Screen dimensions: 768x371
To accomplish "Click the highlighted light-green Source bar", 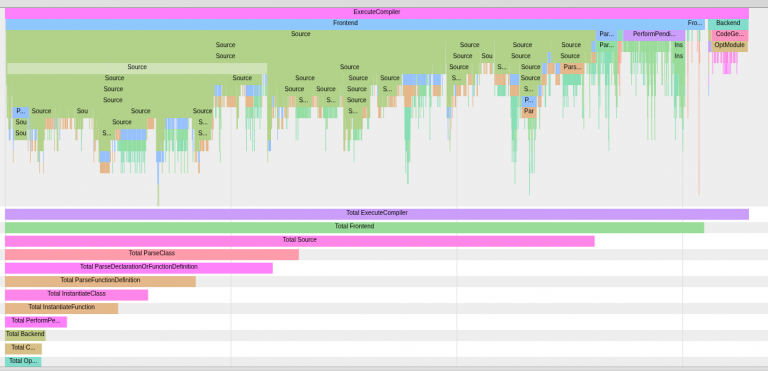I will point(137,68).
